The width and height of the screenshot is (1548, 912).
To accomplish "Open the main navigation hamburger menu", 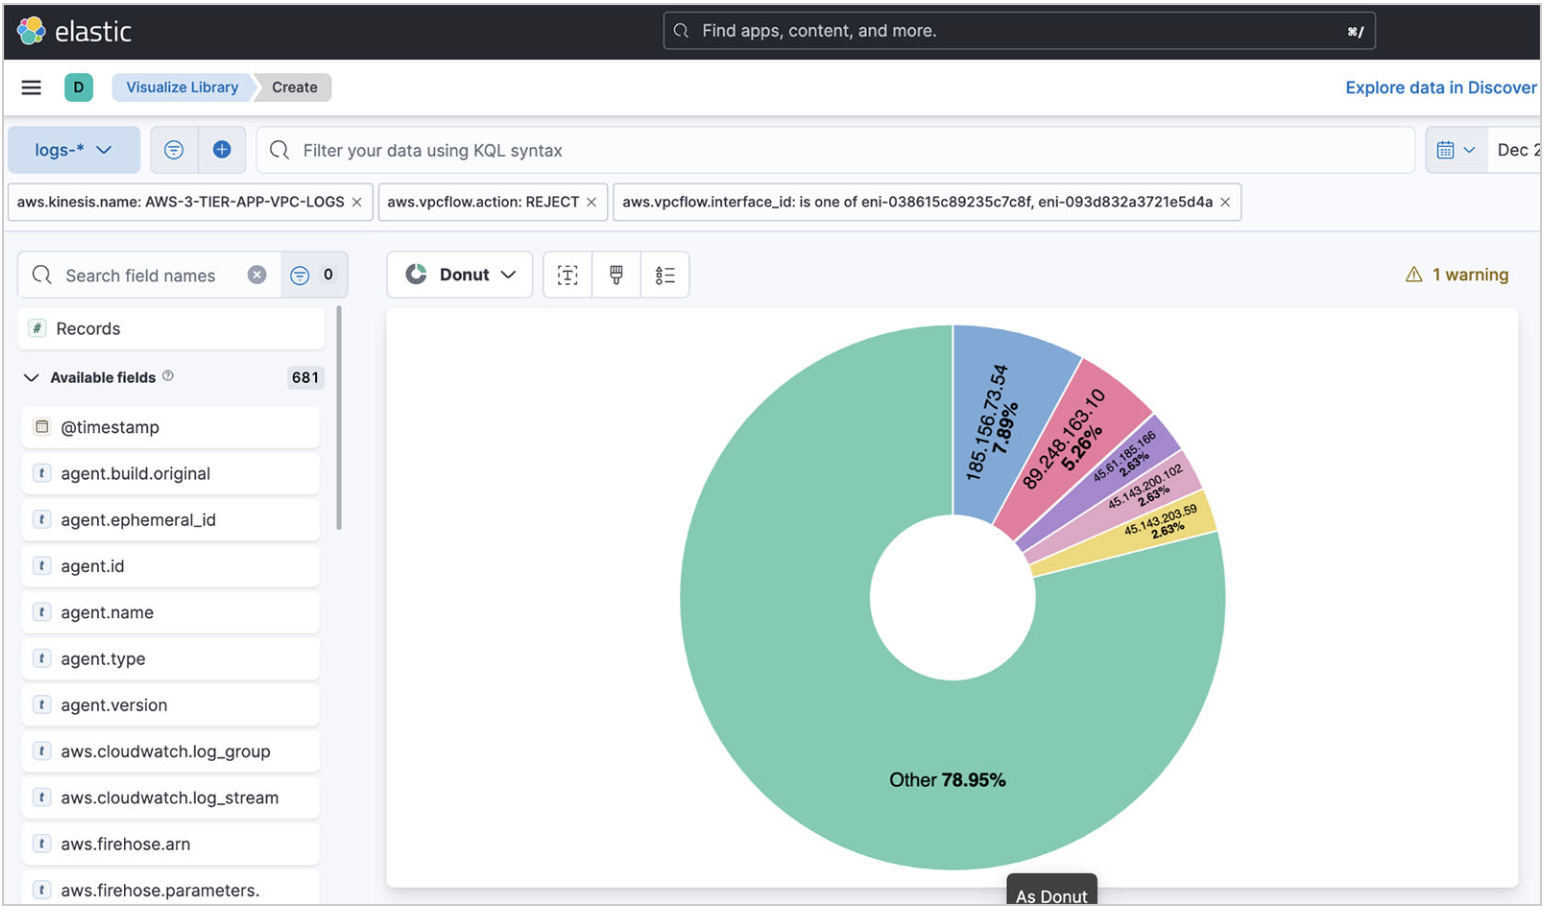I will [x=31, y=87].
